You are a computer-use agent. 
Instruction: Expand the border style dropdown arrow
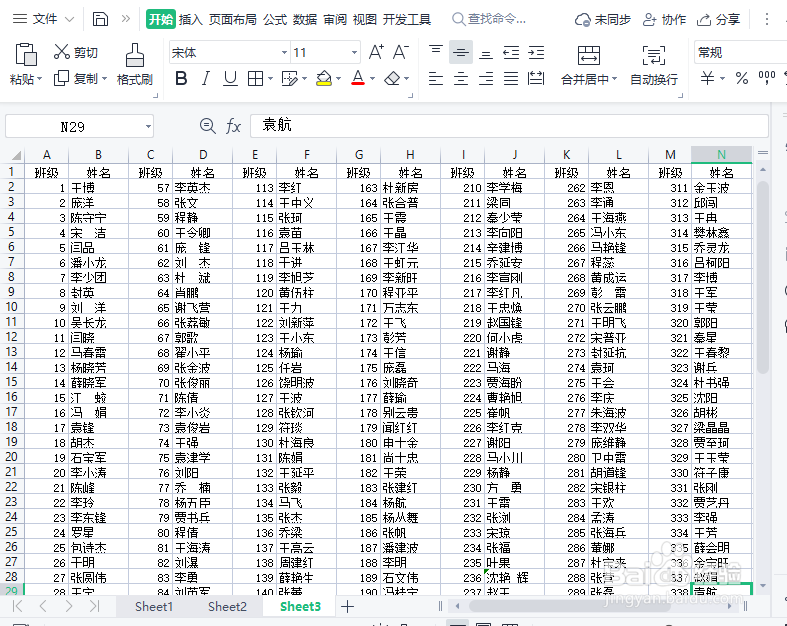(x=271, y=78)
